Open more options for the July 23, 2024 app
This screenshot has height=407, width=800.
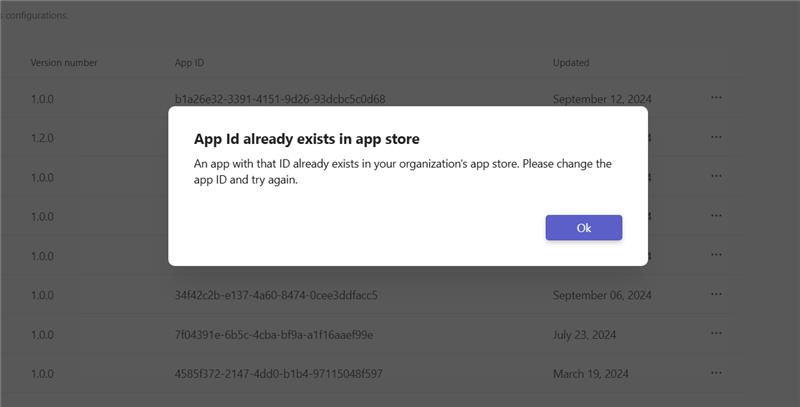pos(716,334)
